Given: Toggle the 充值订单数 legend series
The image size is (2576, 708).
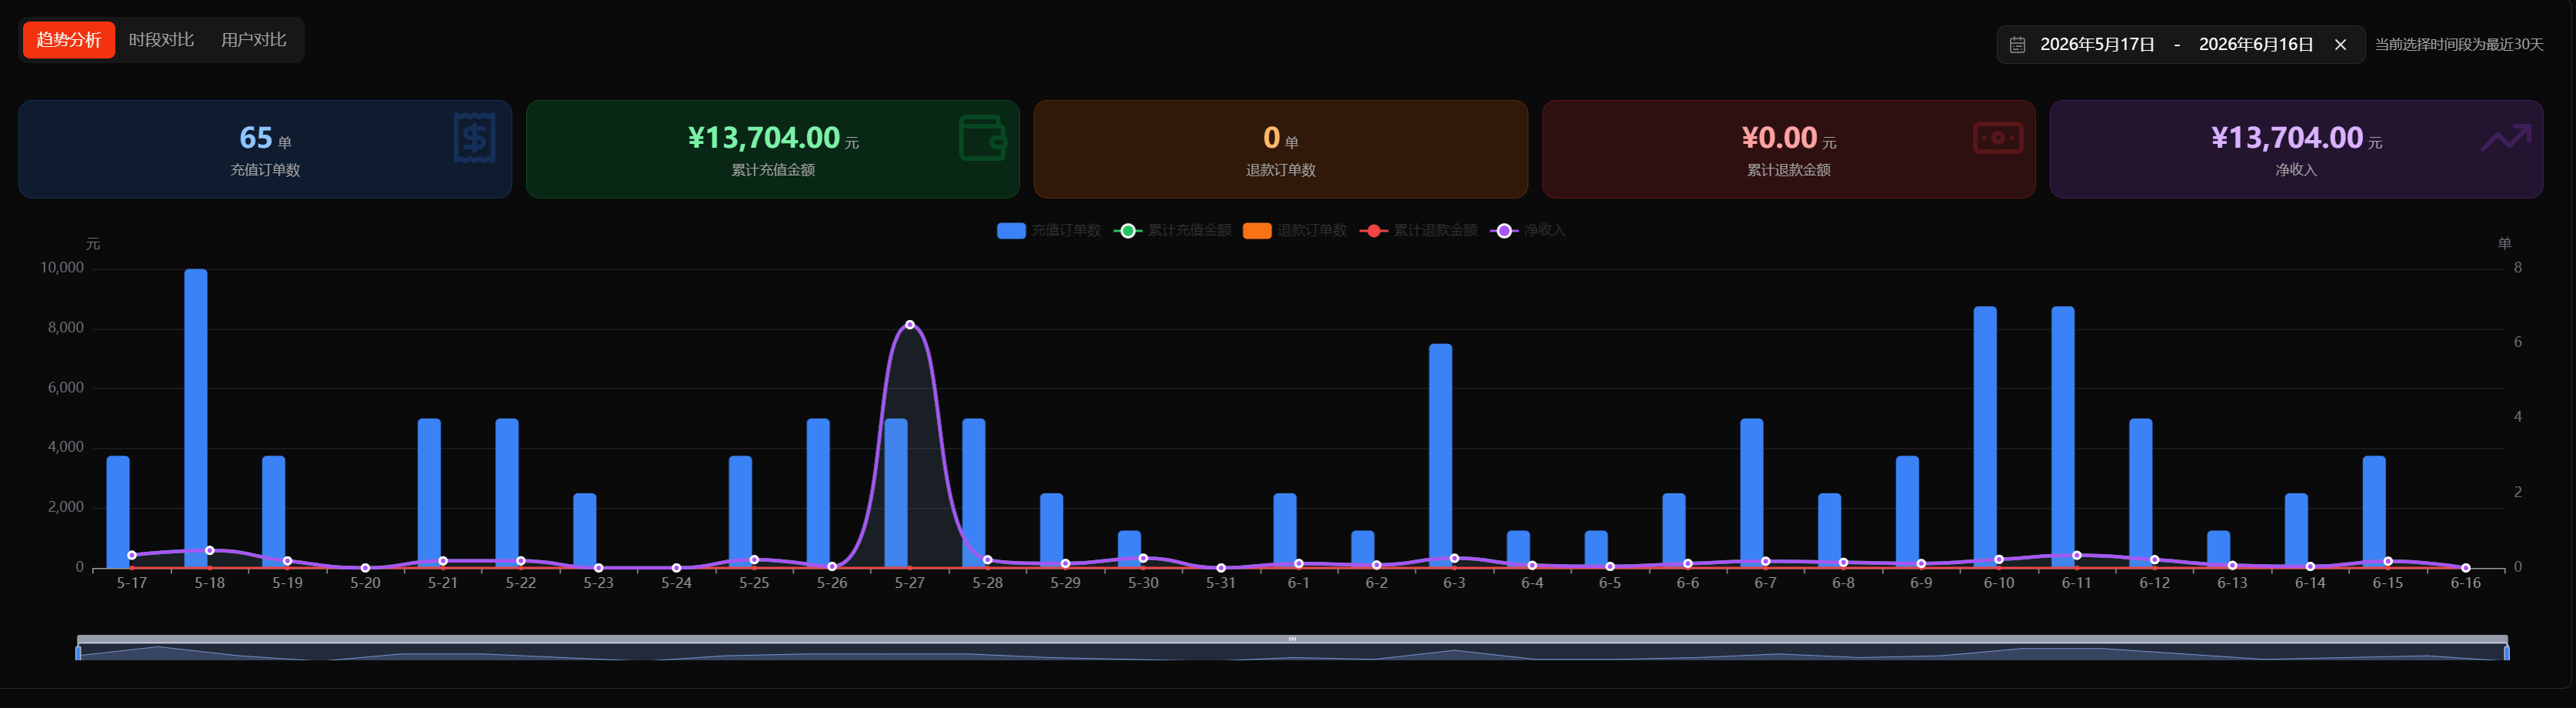Looking at the screenshot, I should (x=1049, y=231).
